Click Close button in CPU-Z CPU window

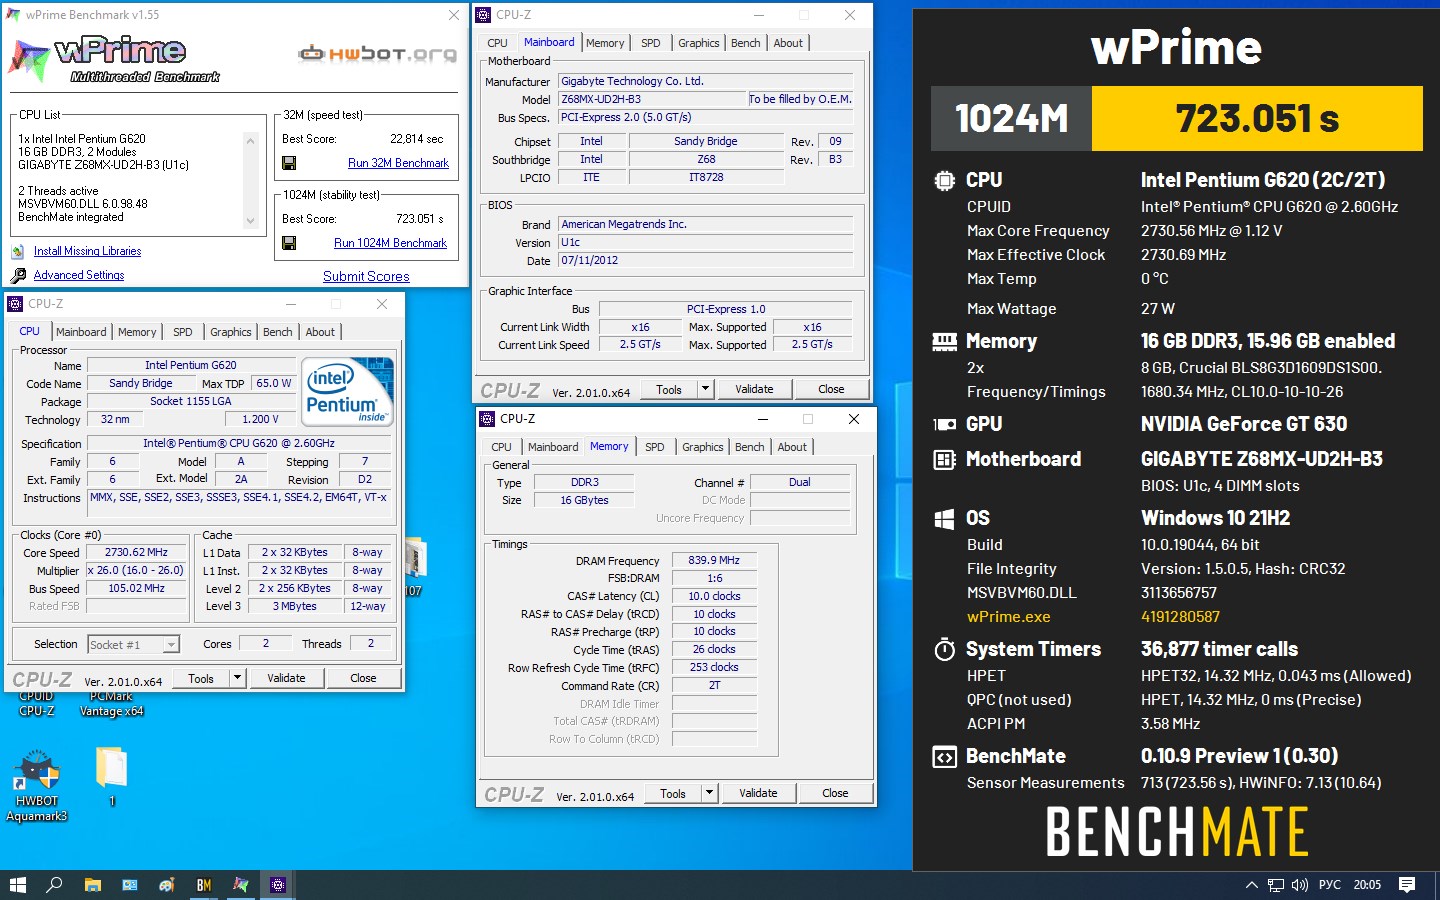pos(363,678)
